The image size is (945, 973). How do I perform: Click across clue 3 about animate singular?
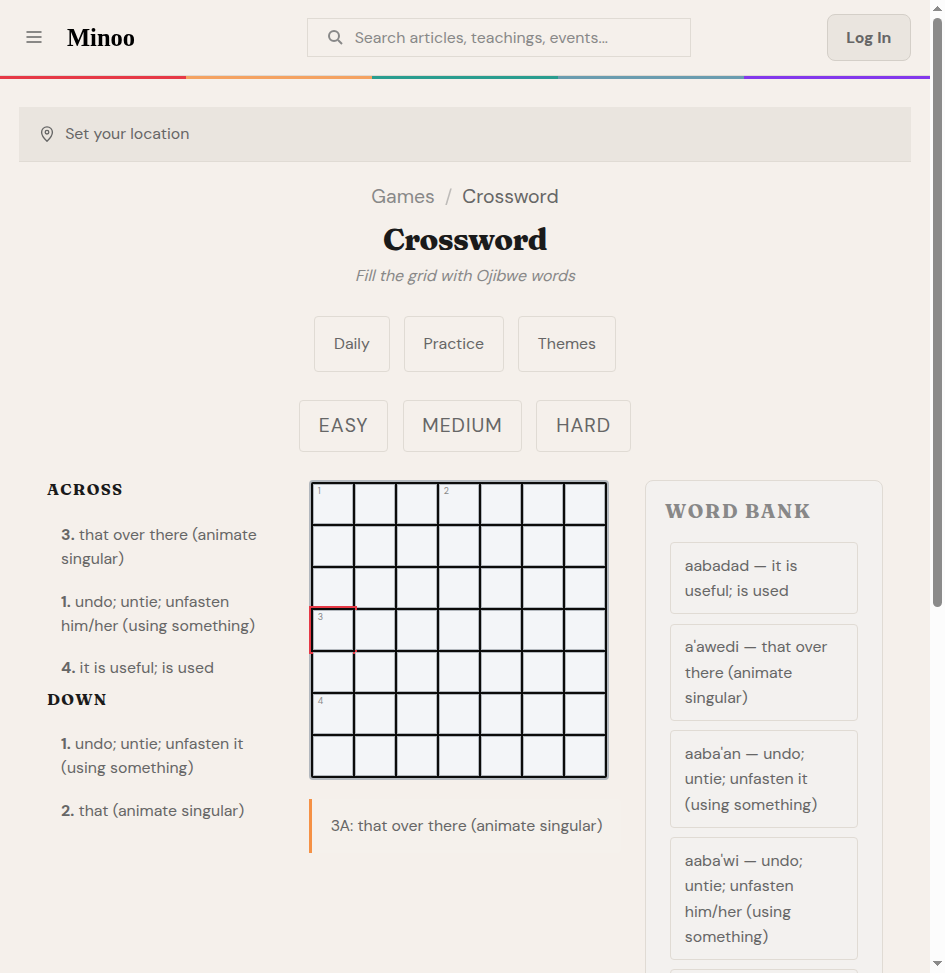pyautogui.click(x=158, y=546)
